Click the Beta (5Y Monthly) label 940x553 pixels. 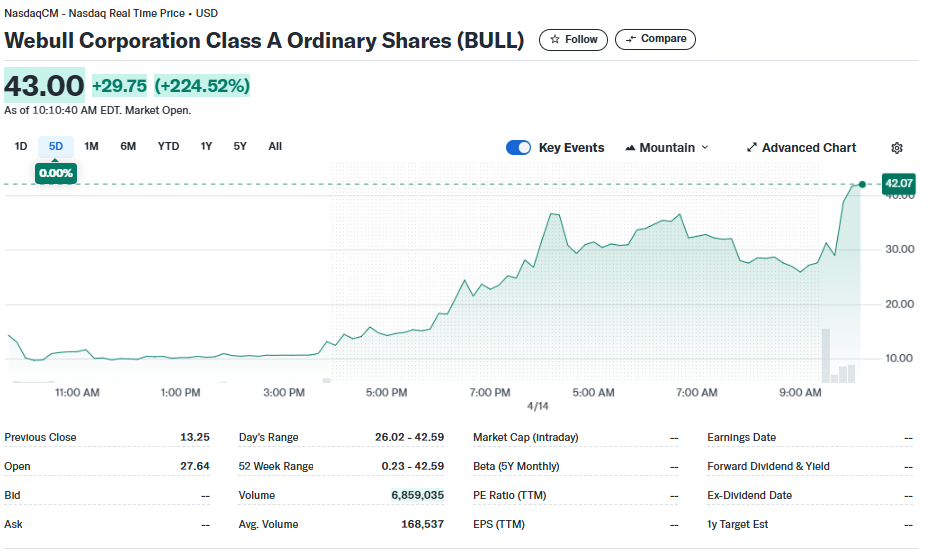point(516,466)
